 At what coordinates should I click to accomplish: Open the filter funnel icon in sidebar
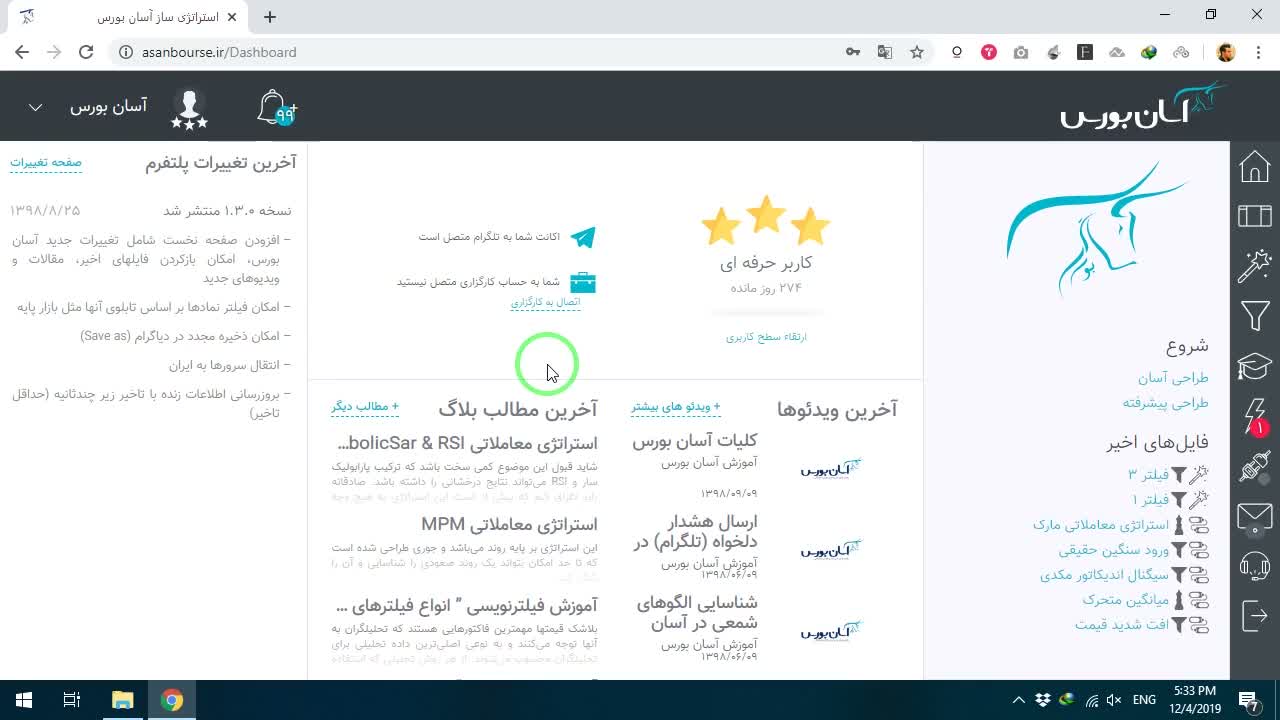1254,317
